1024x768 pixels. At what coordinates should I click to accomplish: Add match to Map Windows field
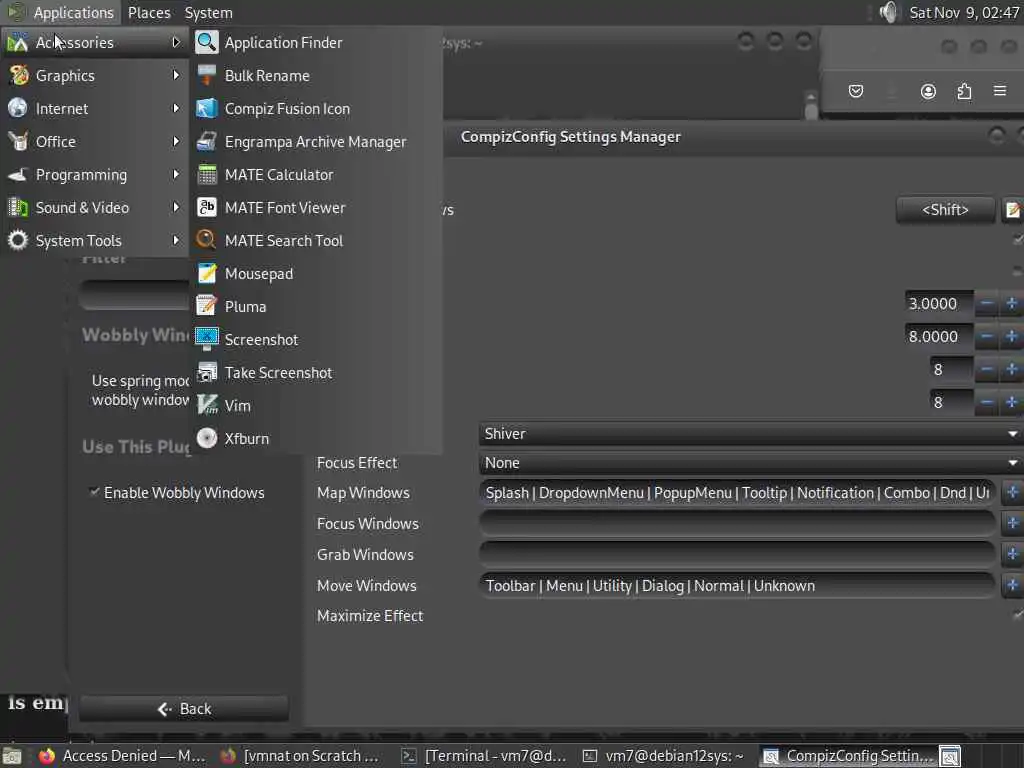(x=1012, y=492)
